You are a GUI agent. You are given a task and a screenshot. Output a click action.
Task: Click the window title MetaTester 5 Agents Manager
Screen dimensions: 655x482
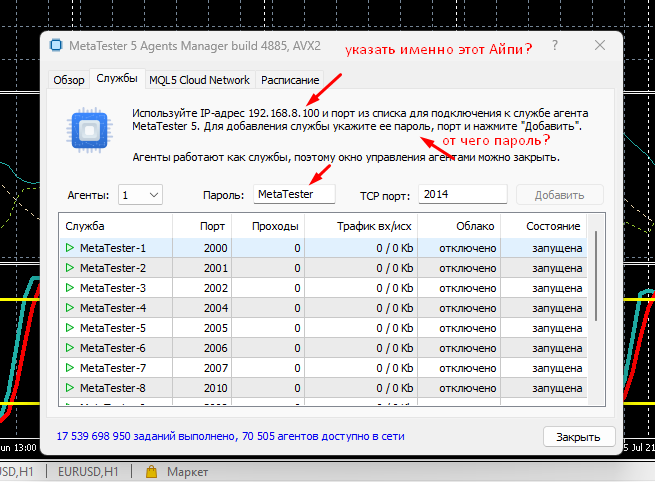tap(195, 46)
